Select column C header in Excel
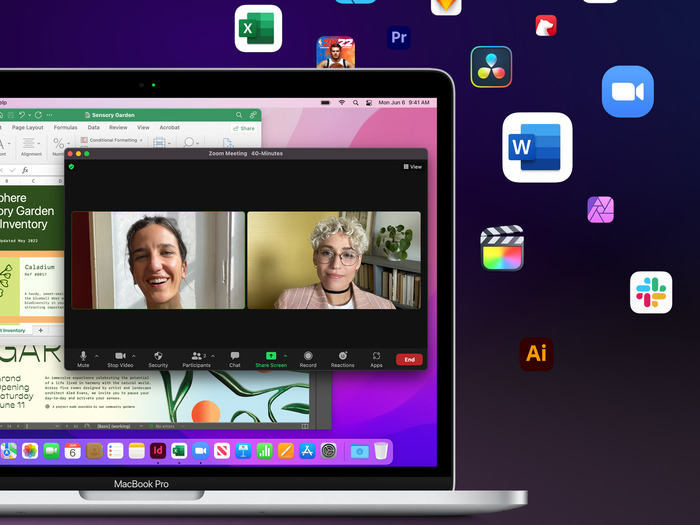This screenshot has height=525, width=700. click(33, 181)
